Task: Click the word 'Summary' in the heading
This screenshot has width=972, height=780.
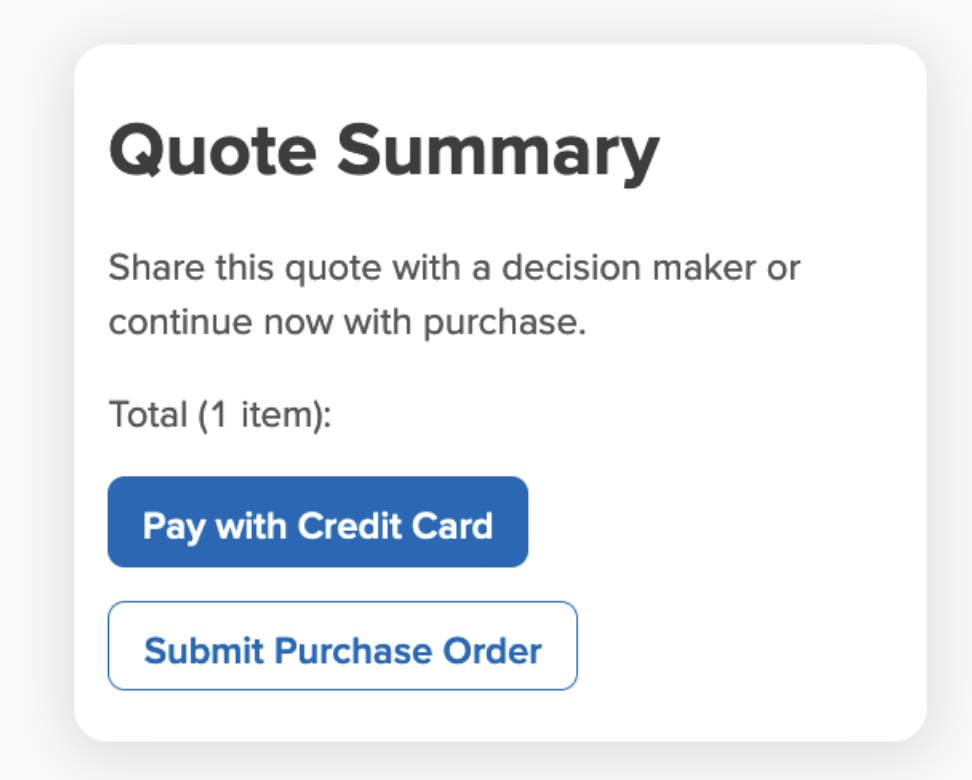Action: pos(498,154)
